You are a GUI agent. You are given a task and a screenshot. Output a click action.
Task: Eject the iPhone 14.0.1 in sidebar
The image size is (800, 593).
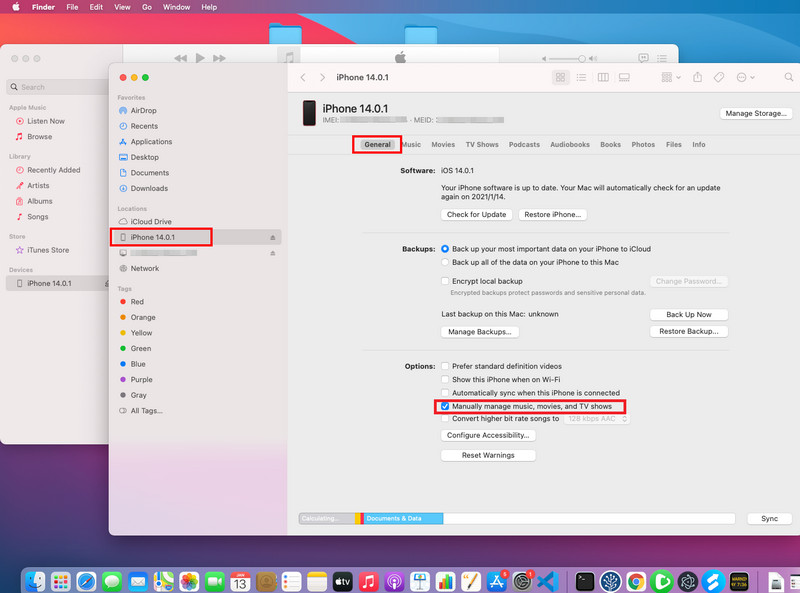(273, 237)
